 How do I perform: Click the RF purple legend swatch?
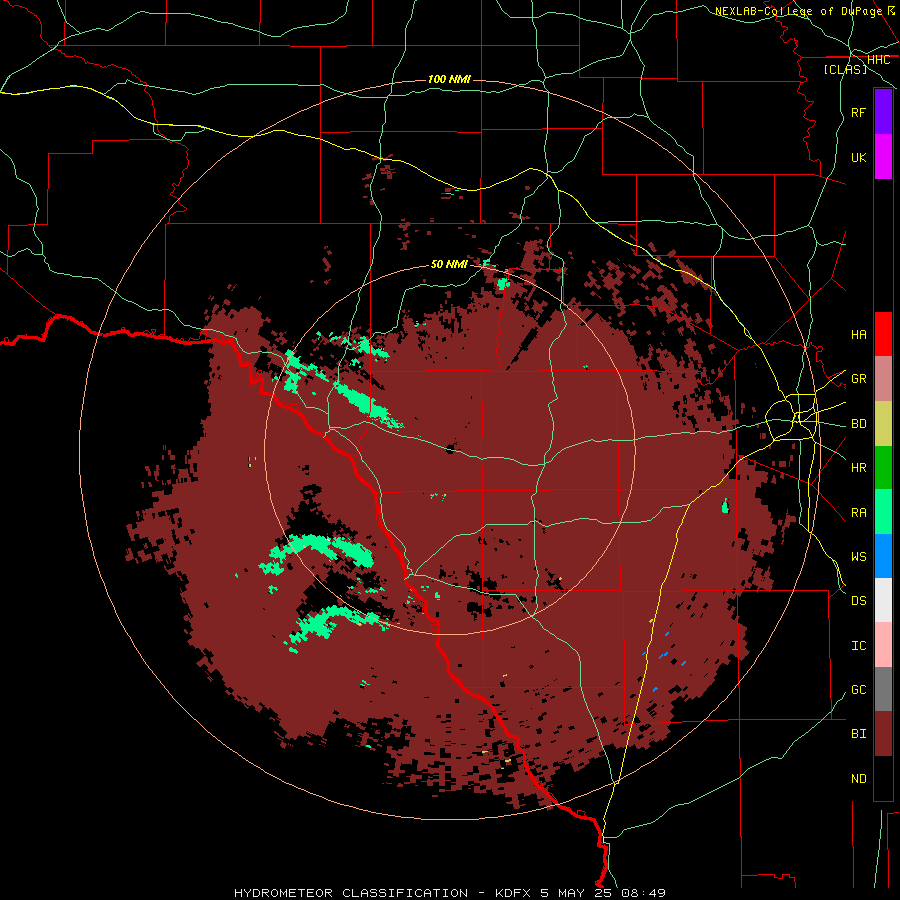click(x=883, y=112)
